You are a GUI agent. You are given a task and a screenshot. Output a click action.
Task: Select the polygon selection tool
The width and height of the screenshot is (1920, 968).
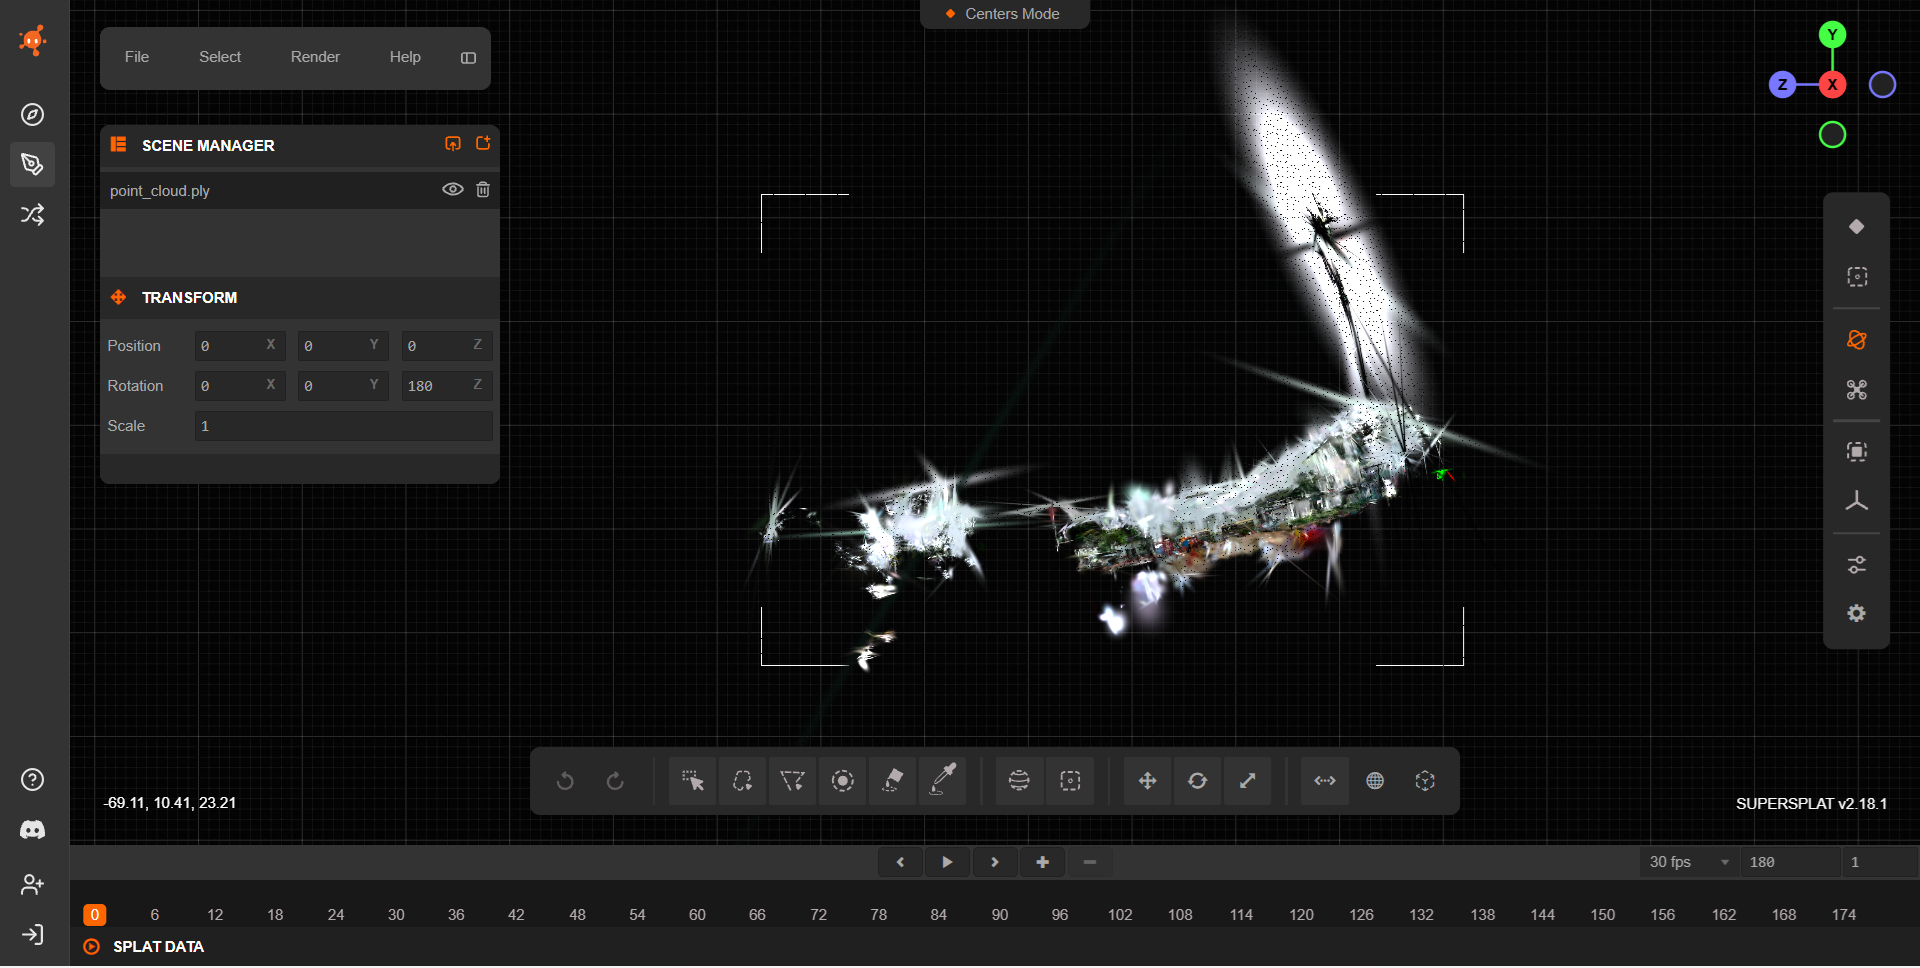pyautogui.click(x=792, y=781)
